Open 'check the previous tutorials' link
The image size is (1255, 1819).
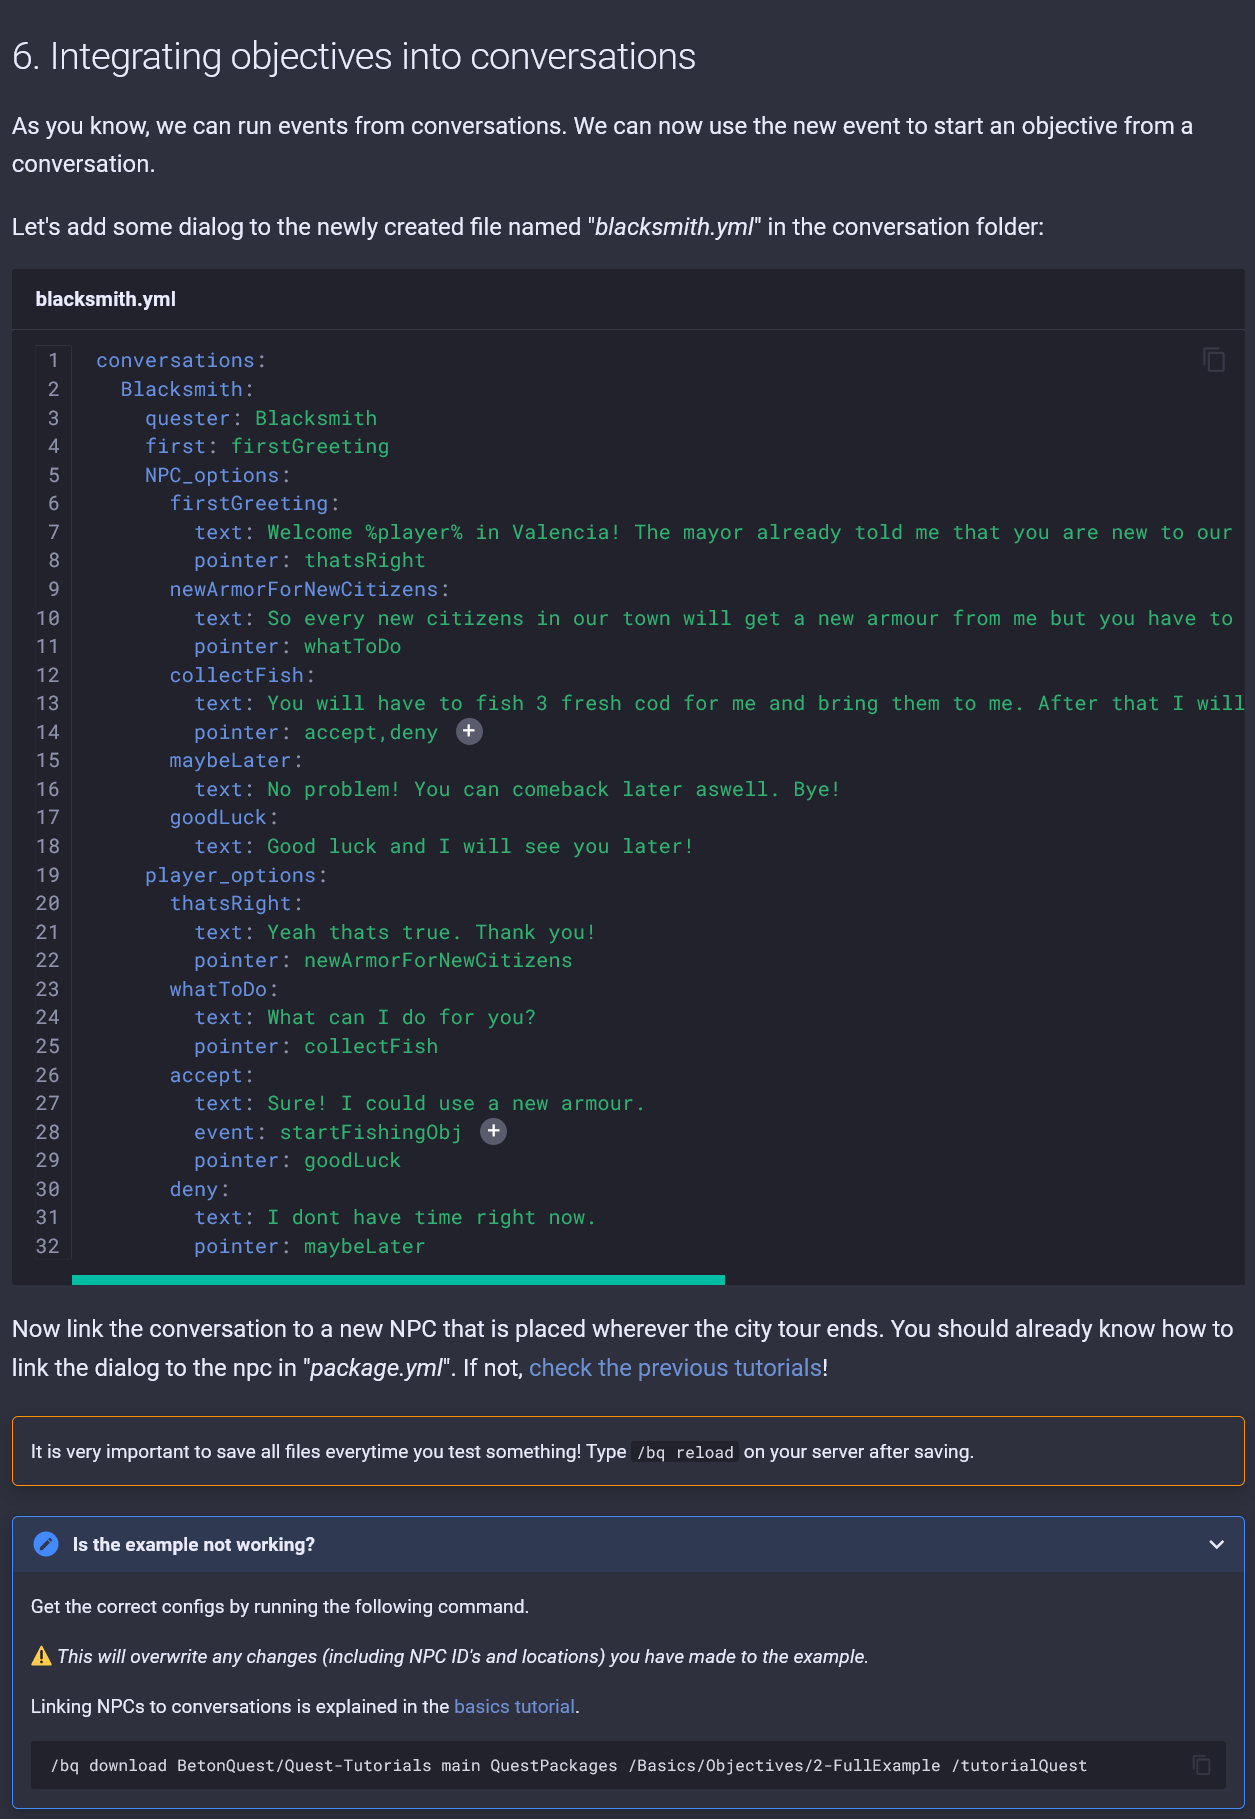(675, 1367)
